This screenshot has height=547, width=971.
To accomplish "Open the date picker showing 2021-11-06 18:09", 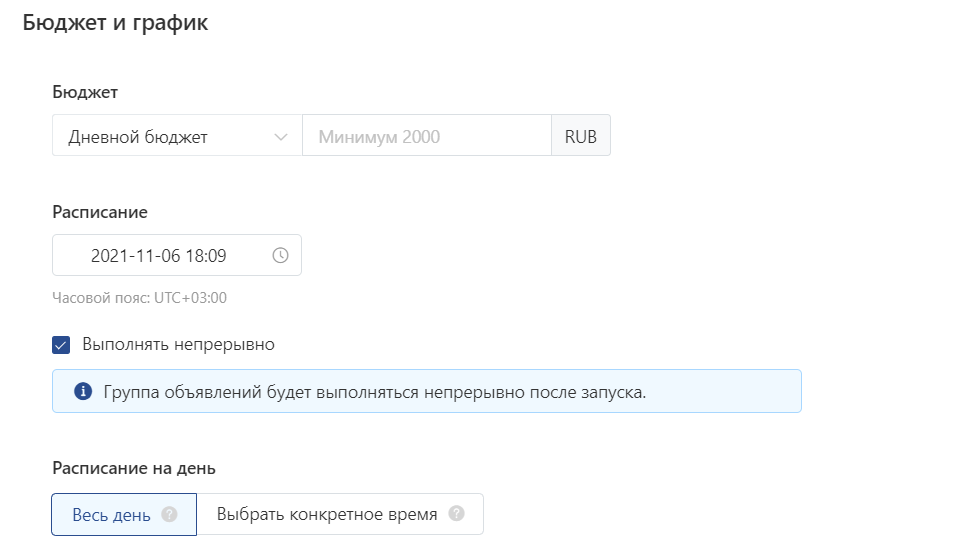I will pyautogui.click(x=177, y=255).
